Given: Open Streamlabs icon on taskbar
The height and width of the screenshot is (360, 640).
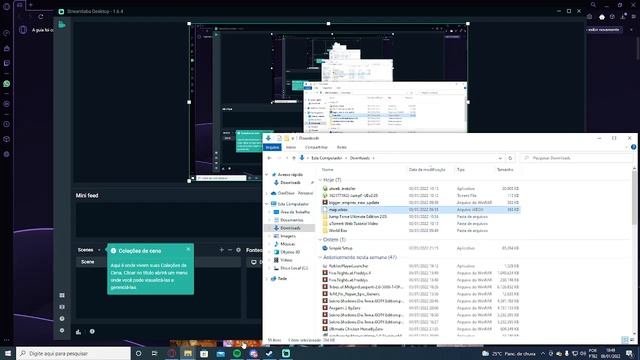Looking at the screenshot, I should point(286,353).
